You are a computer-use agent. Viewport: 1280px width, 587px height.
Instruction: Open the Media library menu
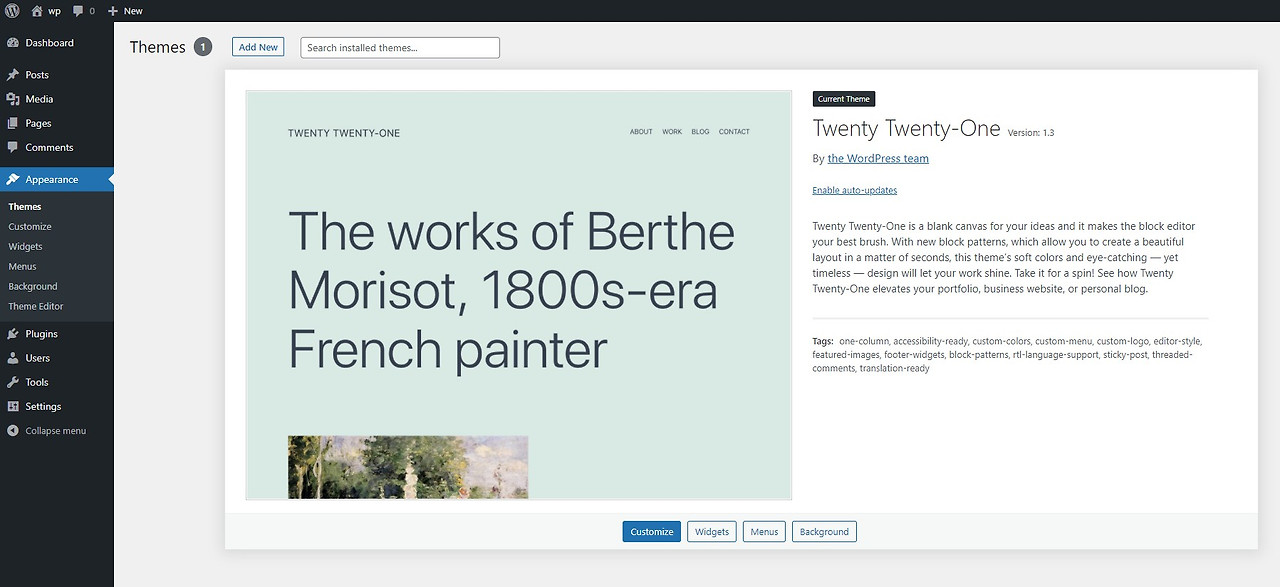click(x=57, y=99)
